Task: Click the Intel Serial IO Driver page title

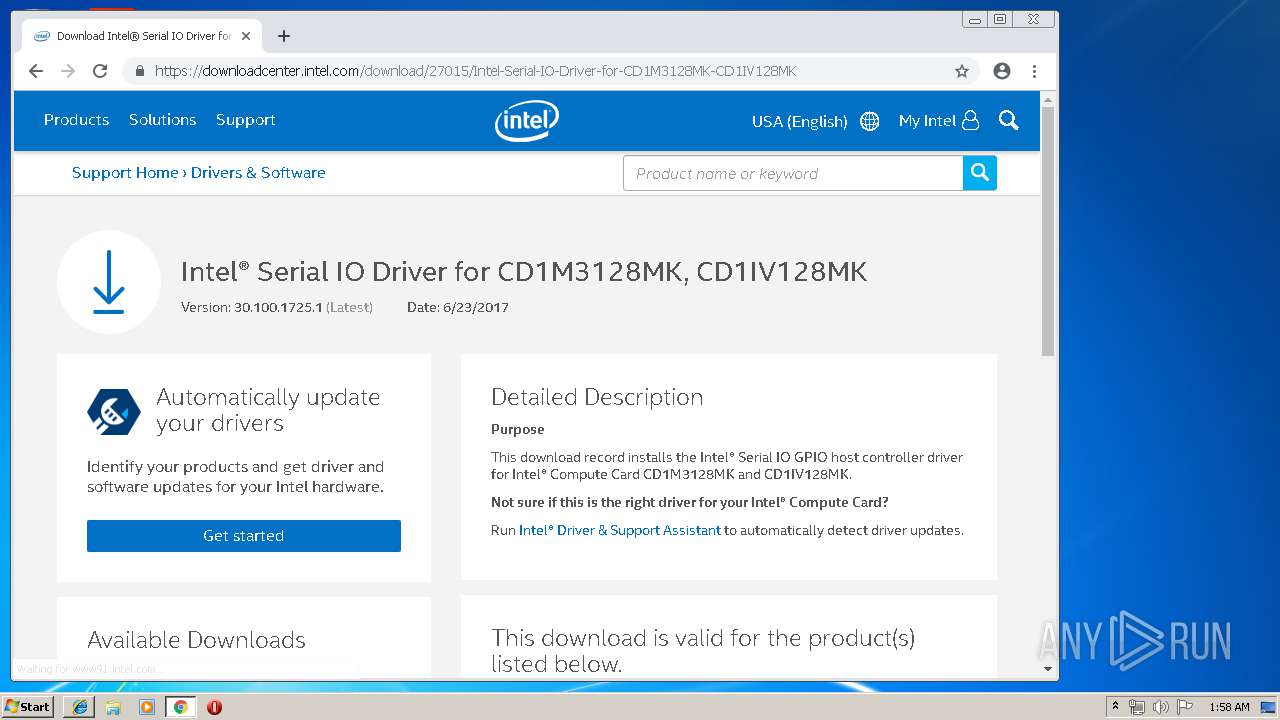Action: point(524,271)
